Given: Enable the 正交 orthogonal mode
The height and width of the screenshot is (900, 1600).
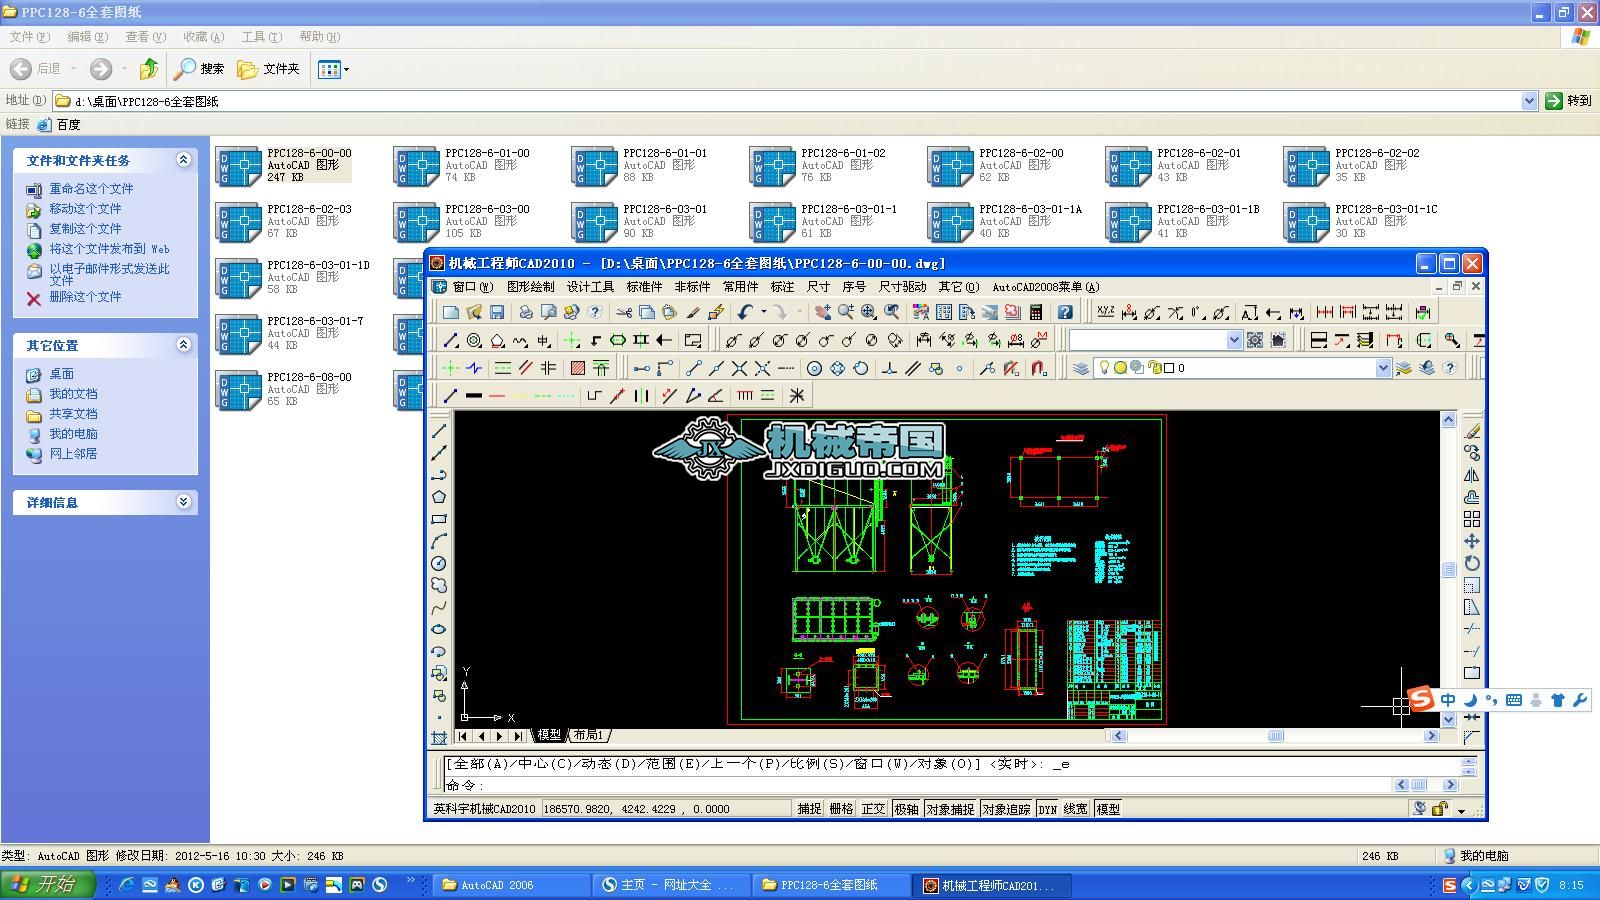Looking at the screenshot, I should (872, 809).
